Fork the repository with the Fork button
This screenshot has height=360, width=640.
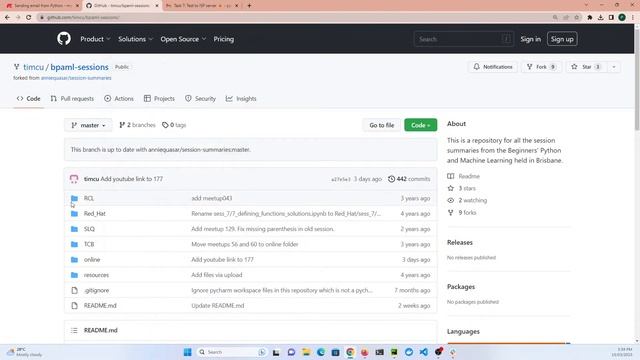point(541,67)
